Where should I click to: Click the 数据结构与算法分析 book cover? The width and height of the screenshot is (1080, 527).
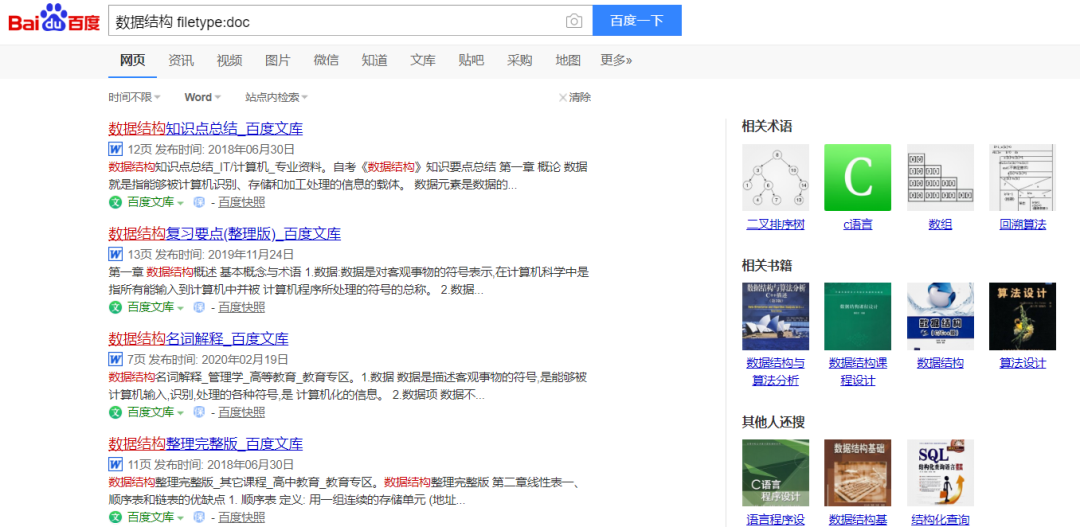[x=775, y=316]
